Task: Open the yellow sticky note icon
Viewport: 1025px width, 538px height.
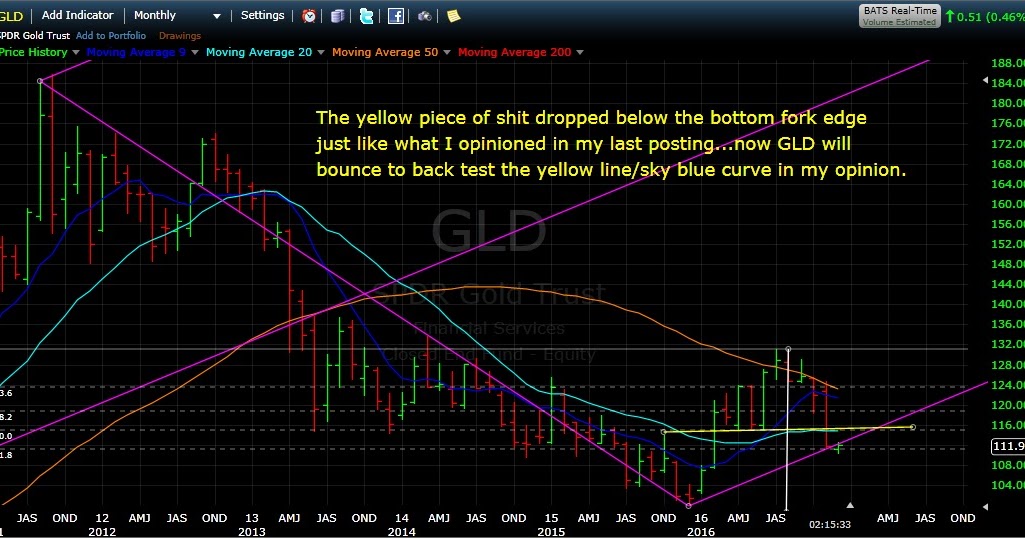Action: (454, 16)
